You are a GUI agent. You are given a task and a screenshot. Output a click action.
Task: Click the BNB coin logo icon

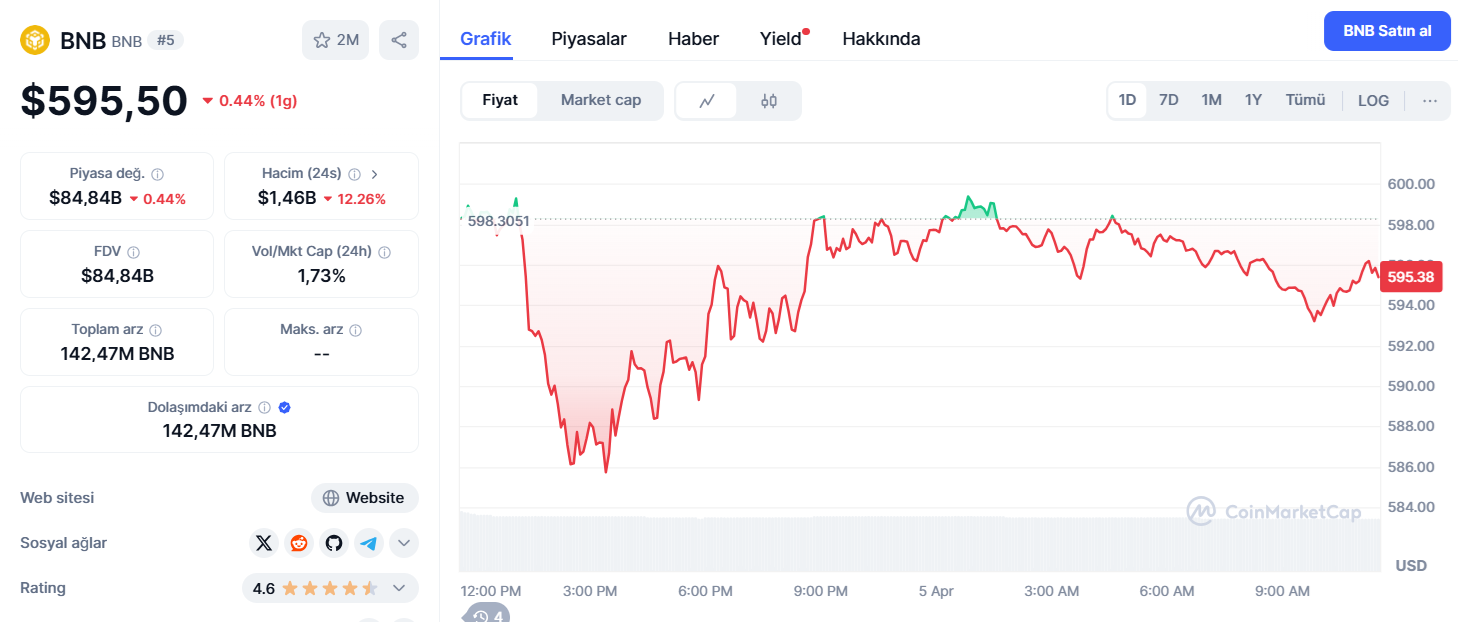pyautogui.click(x=35, y=40)
